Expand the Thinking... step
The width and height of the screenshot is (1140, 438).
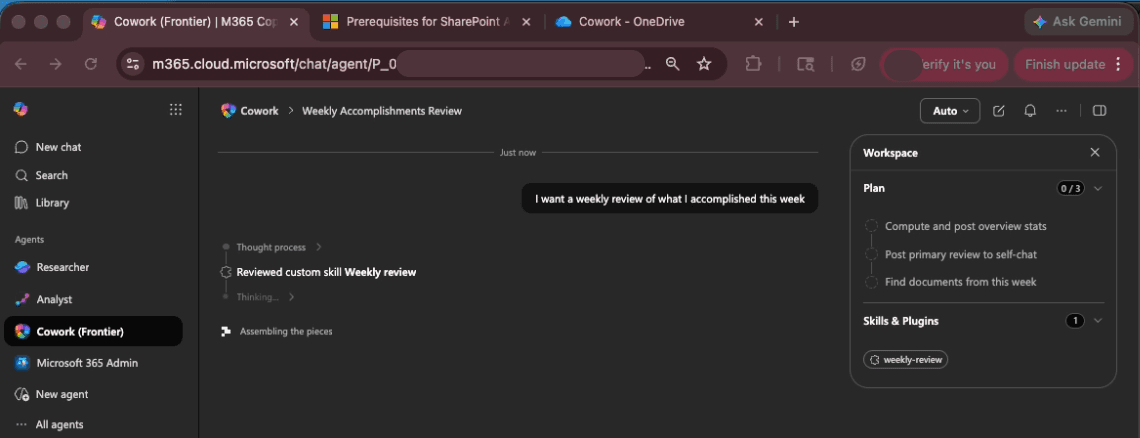pyautogui.click(x=292, y=297)
